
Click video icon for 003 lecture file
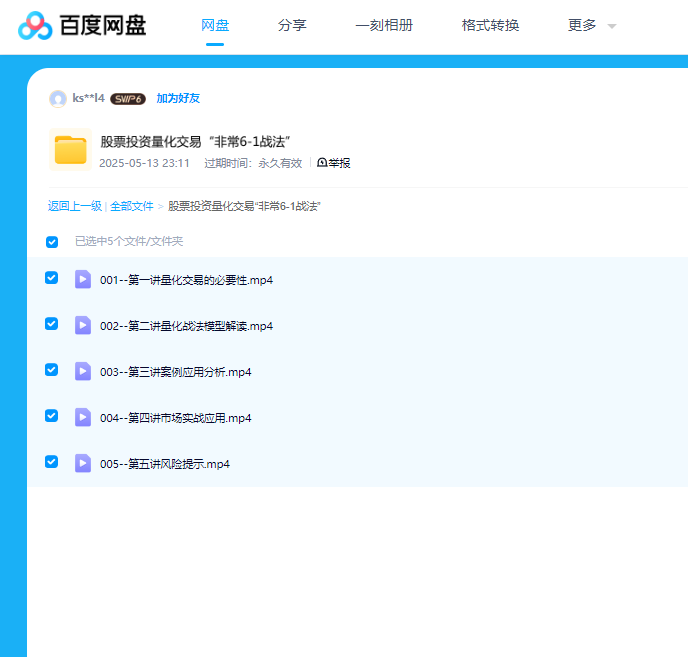point(83,371)
